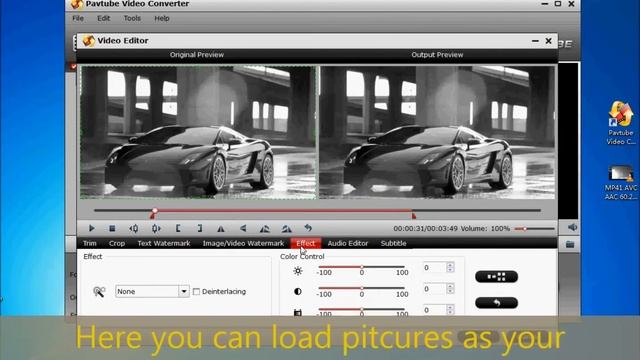The image size is (640, 360).
Task: Click the folder icon at right edge
Action: 570,244
